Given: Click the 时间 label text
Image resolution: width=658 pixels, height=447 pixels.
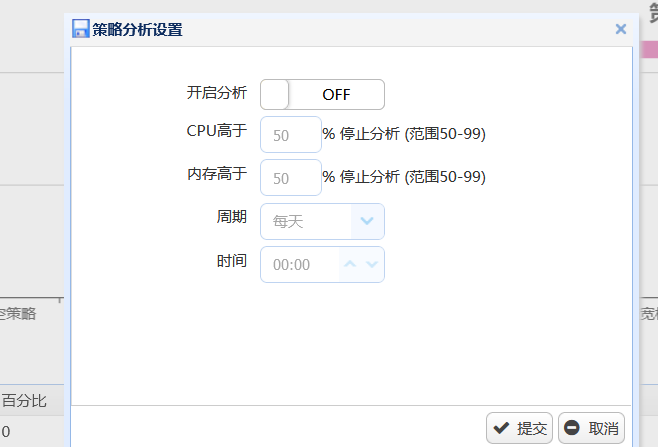Looking at the screenshot, I should pos(231,261).
